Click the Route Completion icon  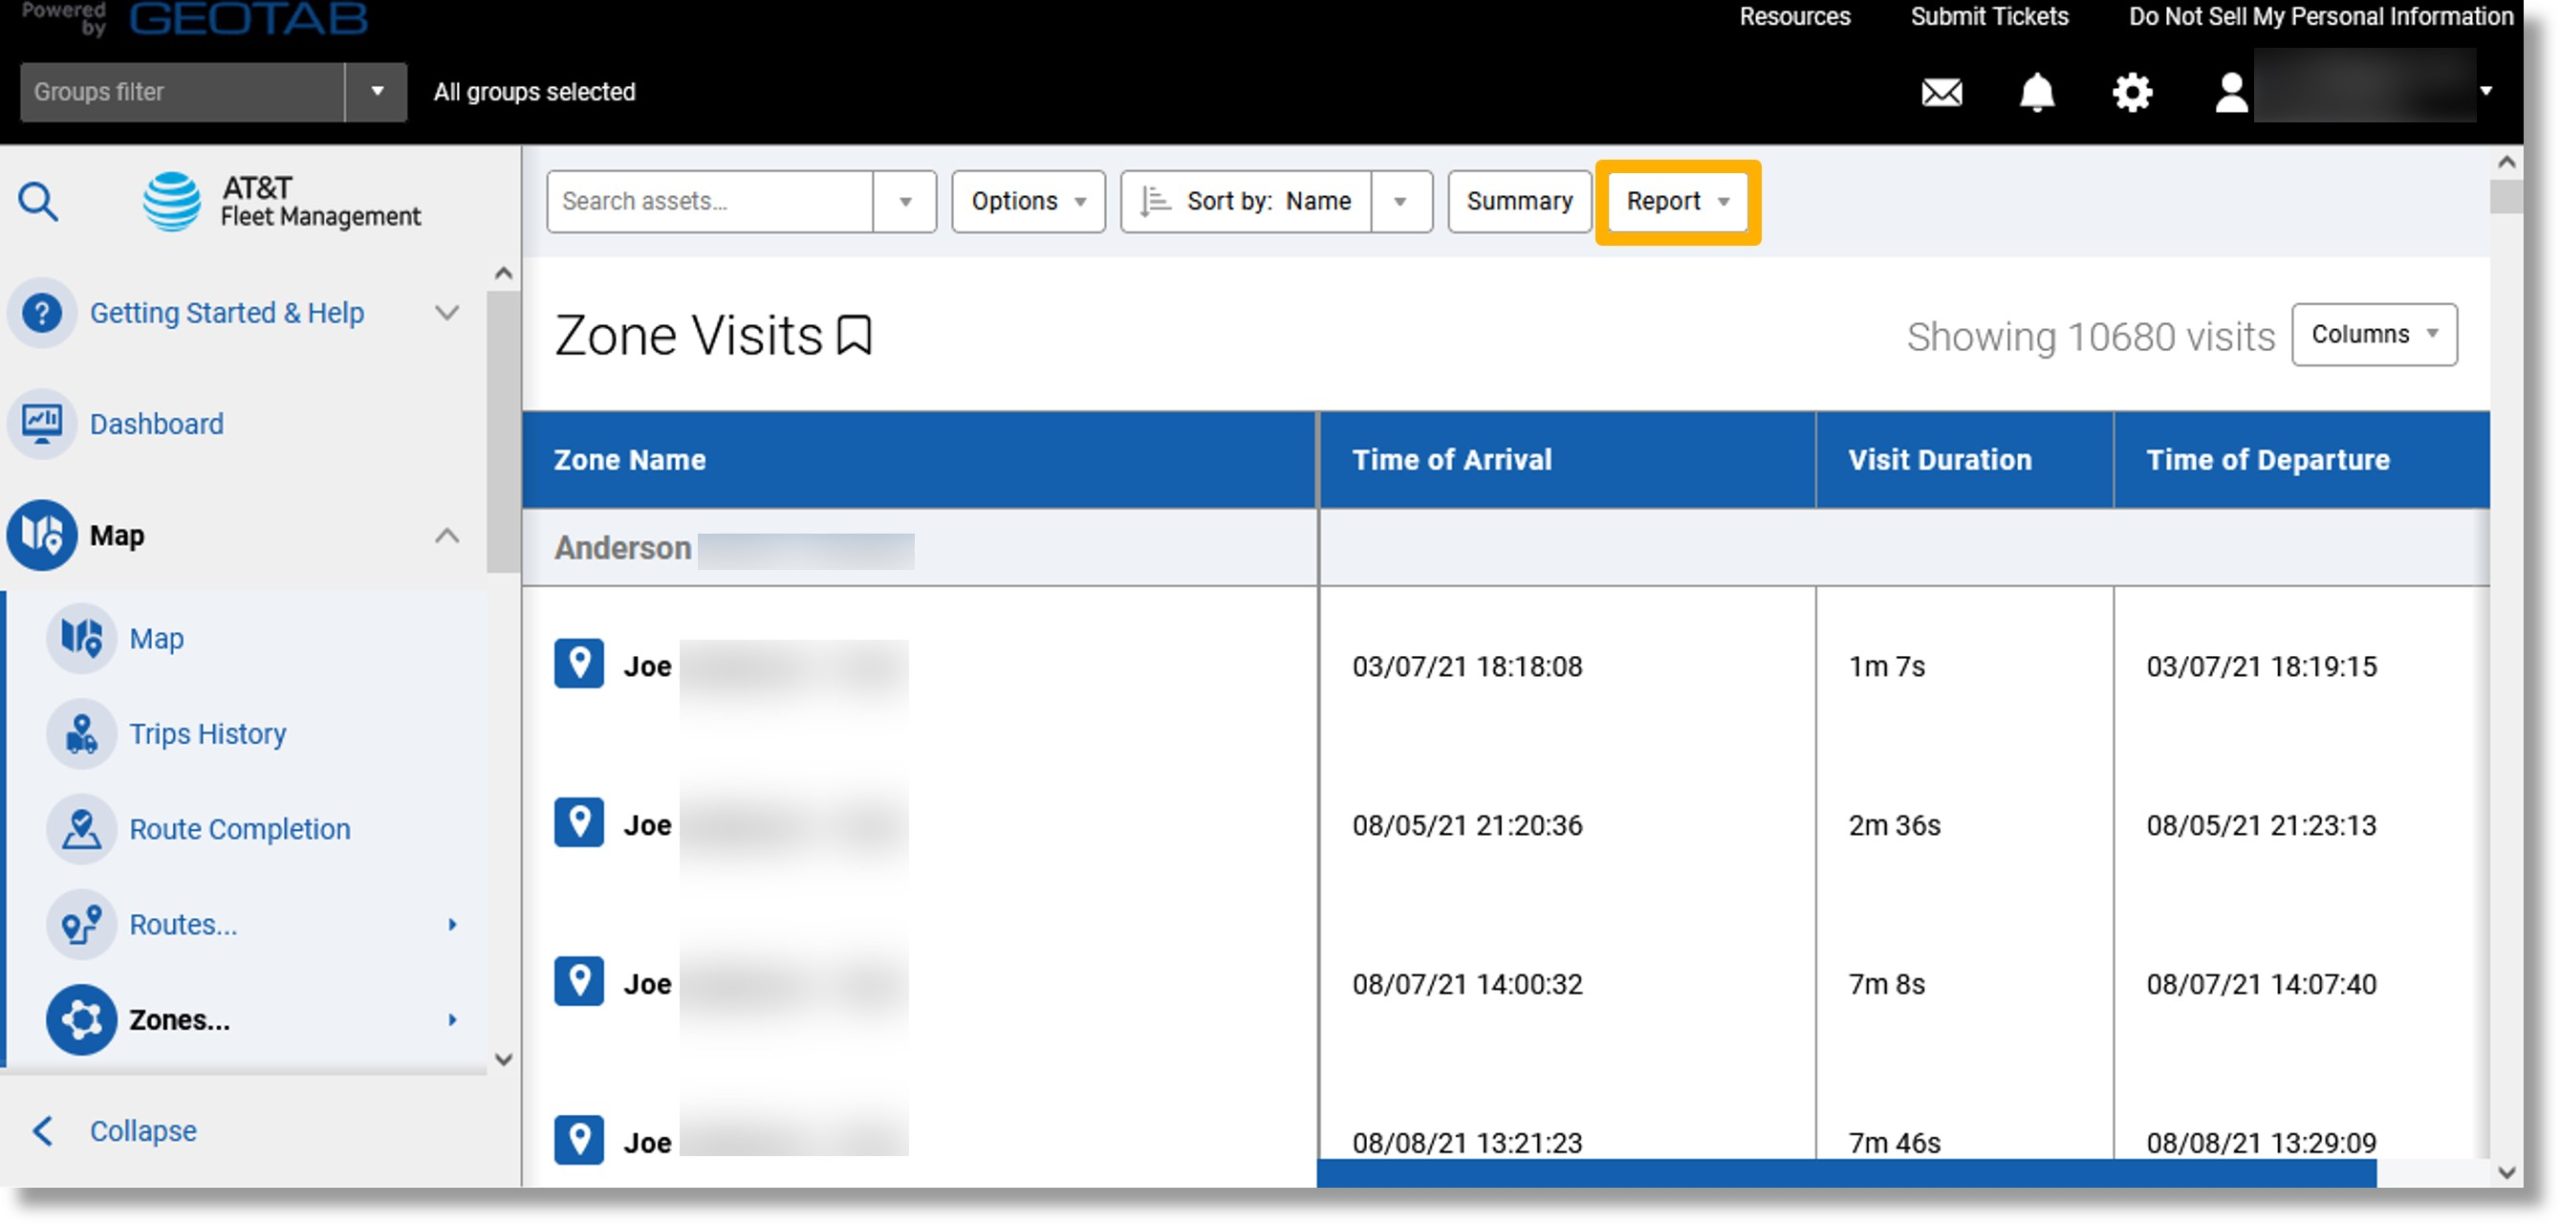[x=82, y=829]
